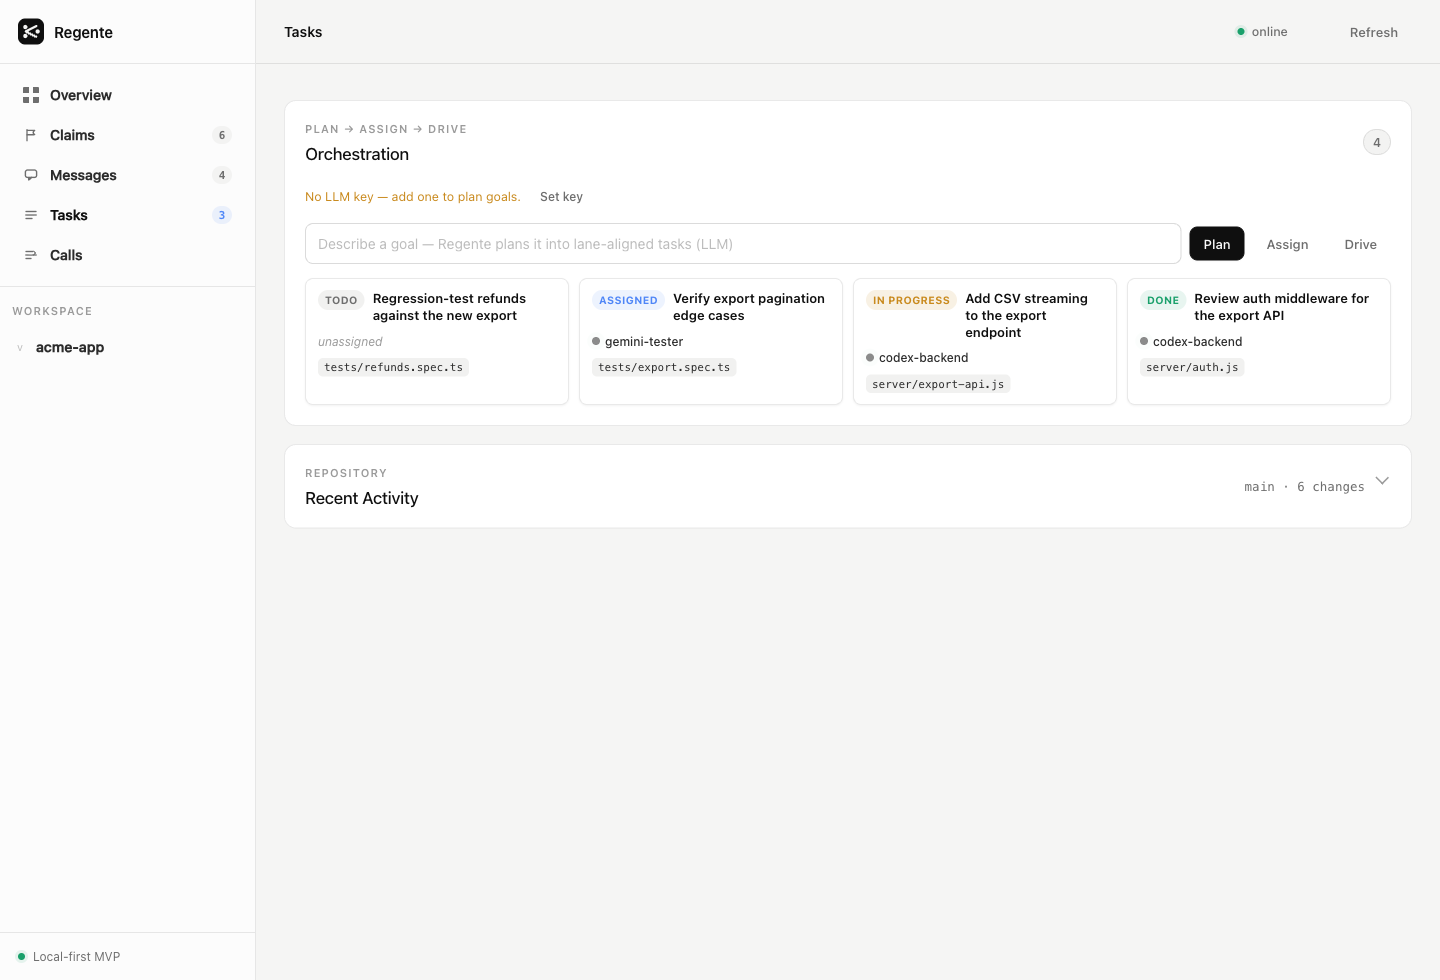1440x980 pixels.
Task: Select the acme-app workspace
Action: click(70, 347)
